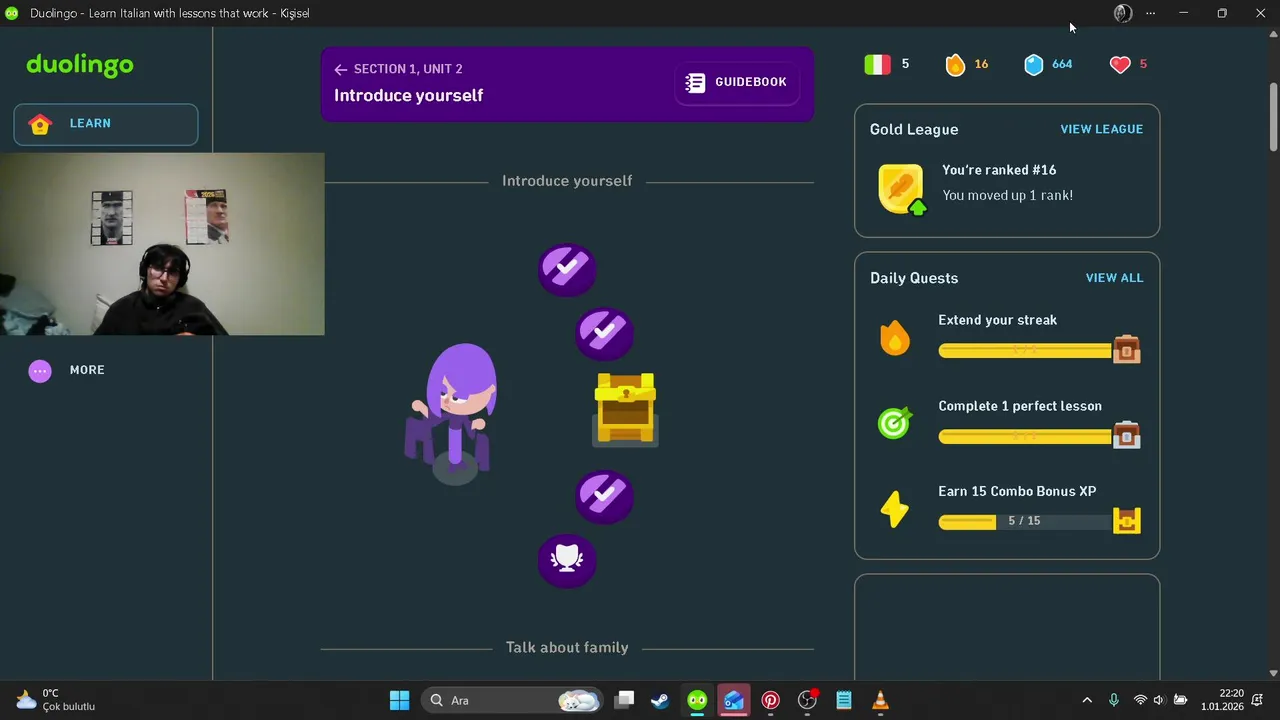1280x720 pixels.
Task: Click the Daily Quests heading
Action: coord(914,278)
